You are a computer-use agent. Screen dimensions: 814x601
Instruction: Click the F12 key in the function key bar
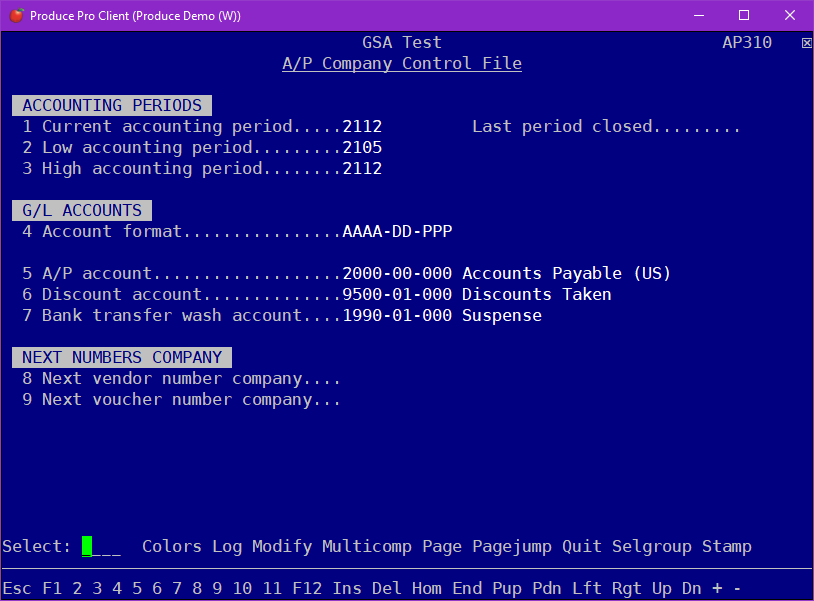(307, 589)
